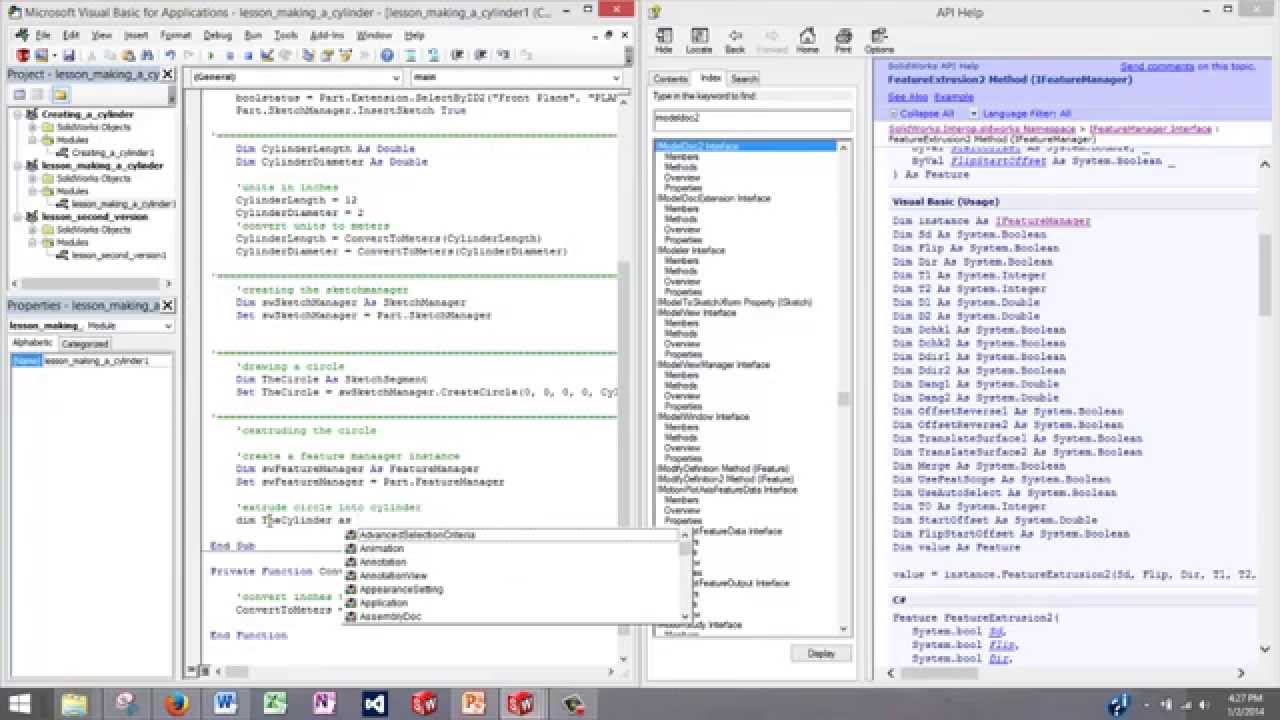Open the Debug menu

click(x=217, y=35)
